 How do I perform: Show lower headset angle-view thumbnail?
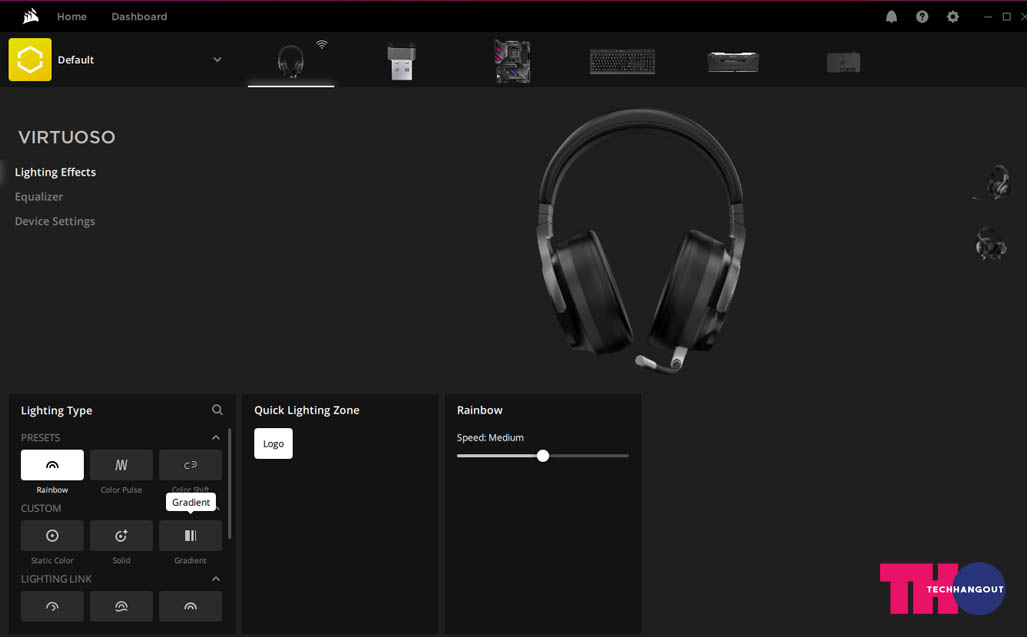[x=990, y=244]
